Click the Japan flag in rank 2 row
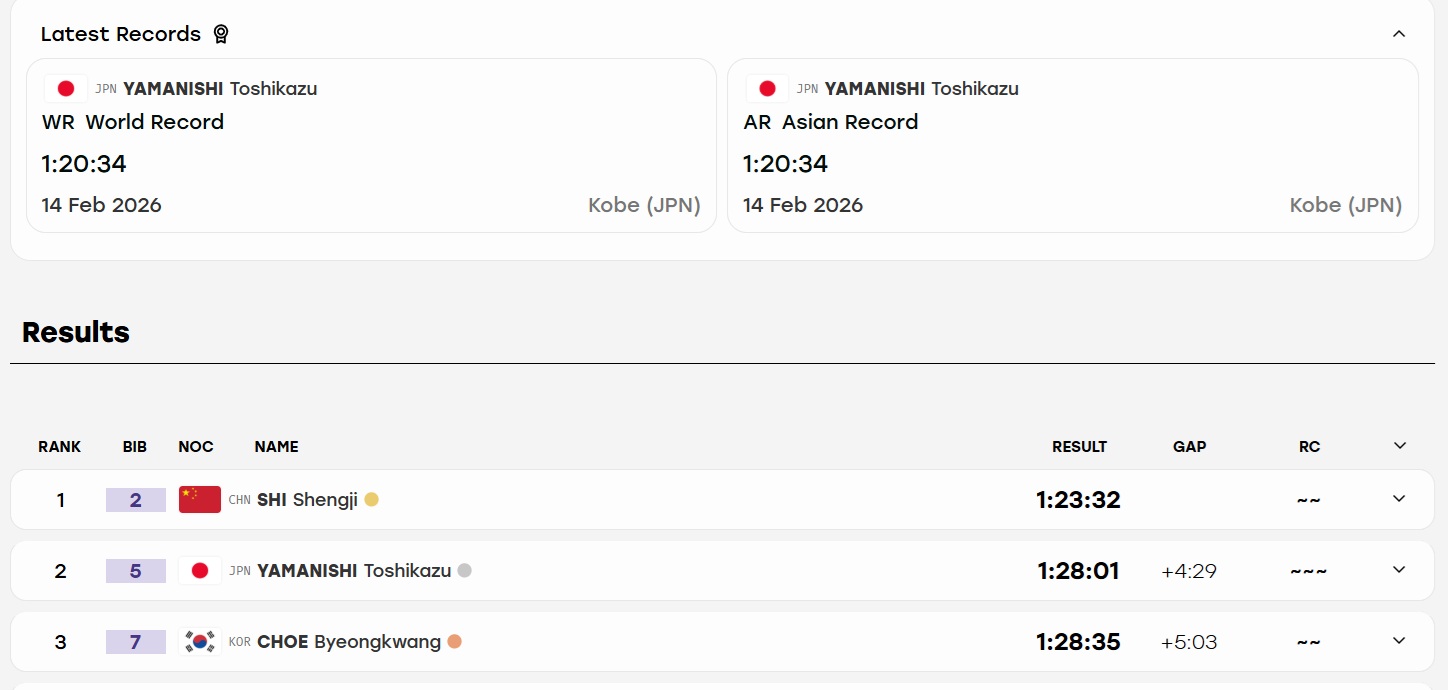The image size is (1448, 690). click(200, 571)
